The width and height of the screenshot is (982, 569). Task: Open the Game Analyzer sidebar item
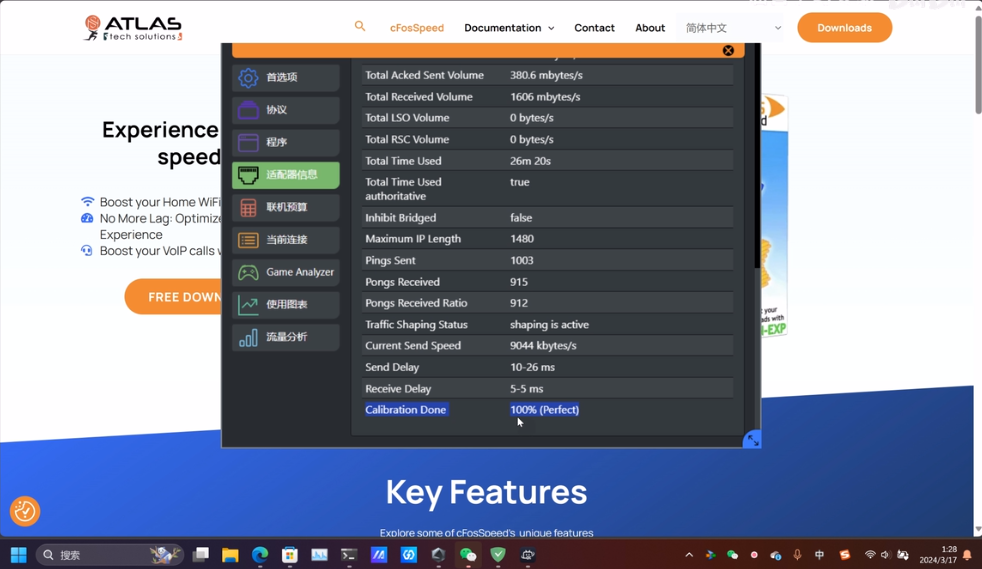[x=286, y=272]
